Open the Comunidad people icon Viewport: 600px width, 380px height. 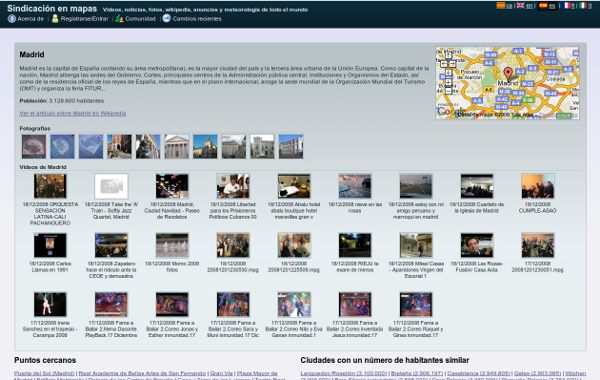coord(119,19)
